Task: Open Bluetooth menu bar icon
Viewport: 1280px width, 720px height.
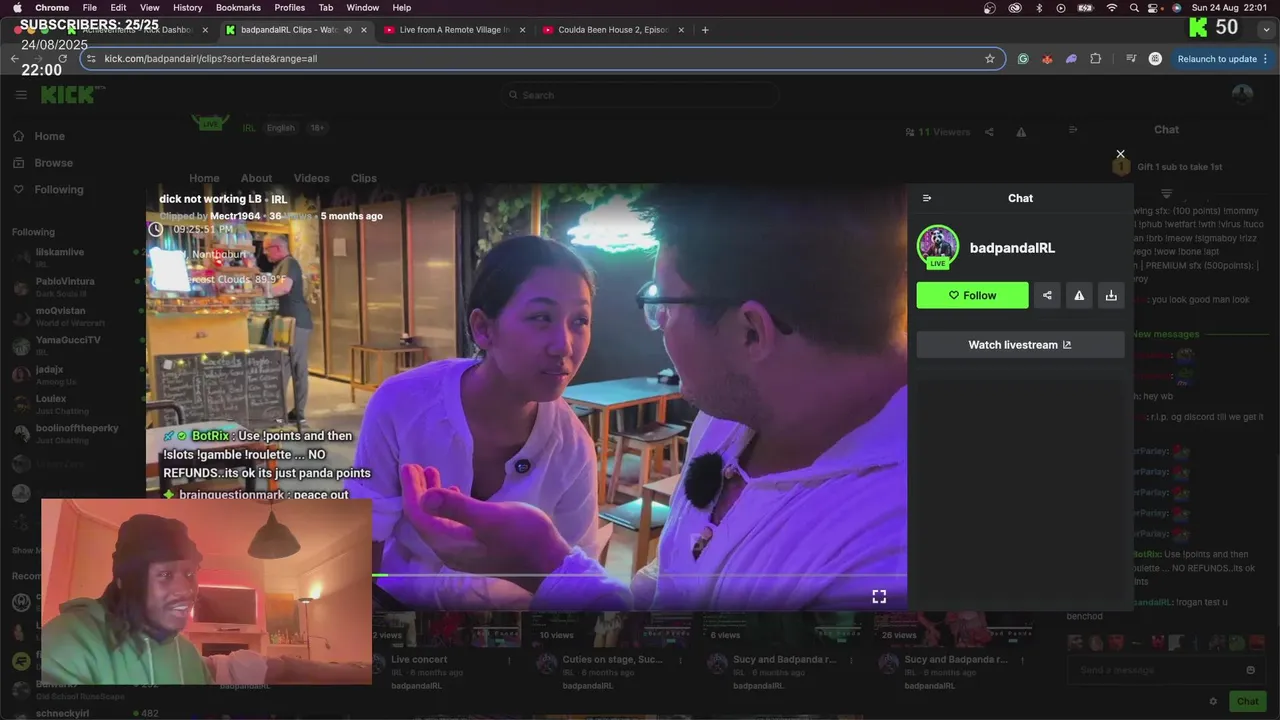Action: [x=1038, y=7]
